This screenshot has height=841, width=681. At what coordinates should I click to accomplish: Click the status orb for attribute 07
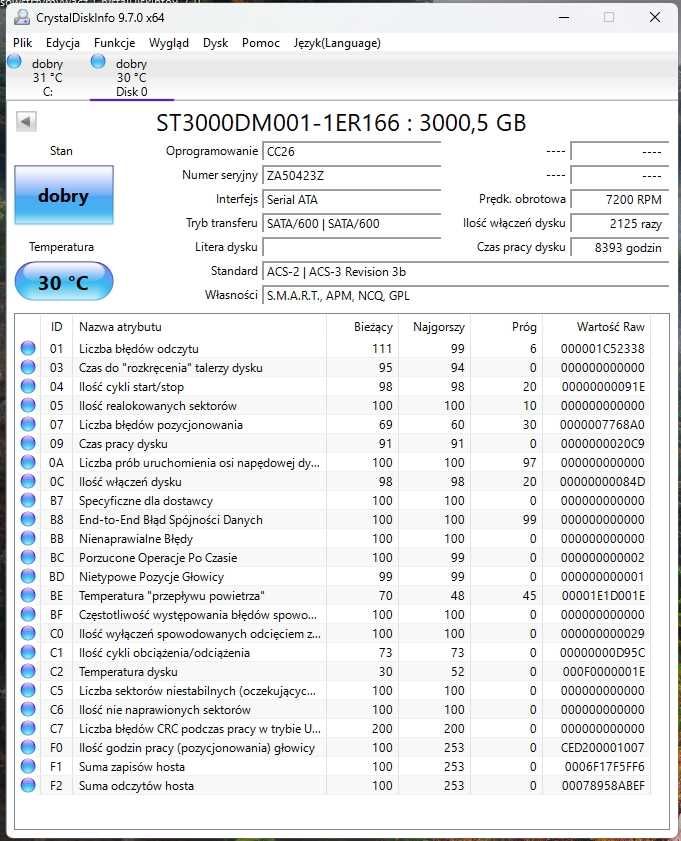(x=28, y=424)
